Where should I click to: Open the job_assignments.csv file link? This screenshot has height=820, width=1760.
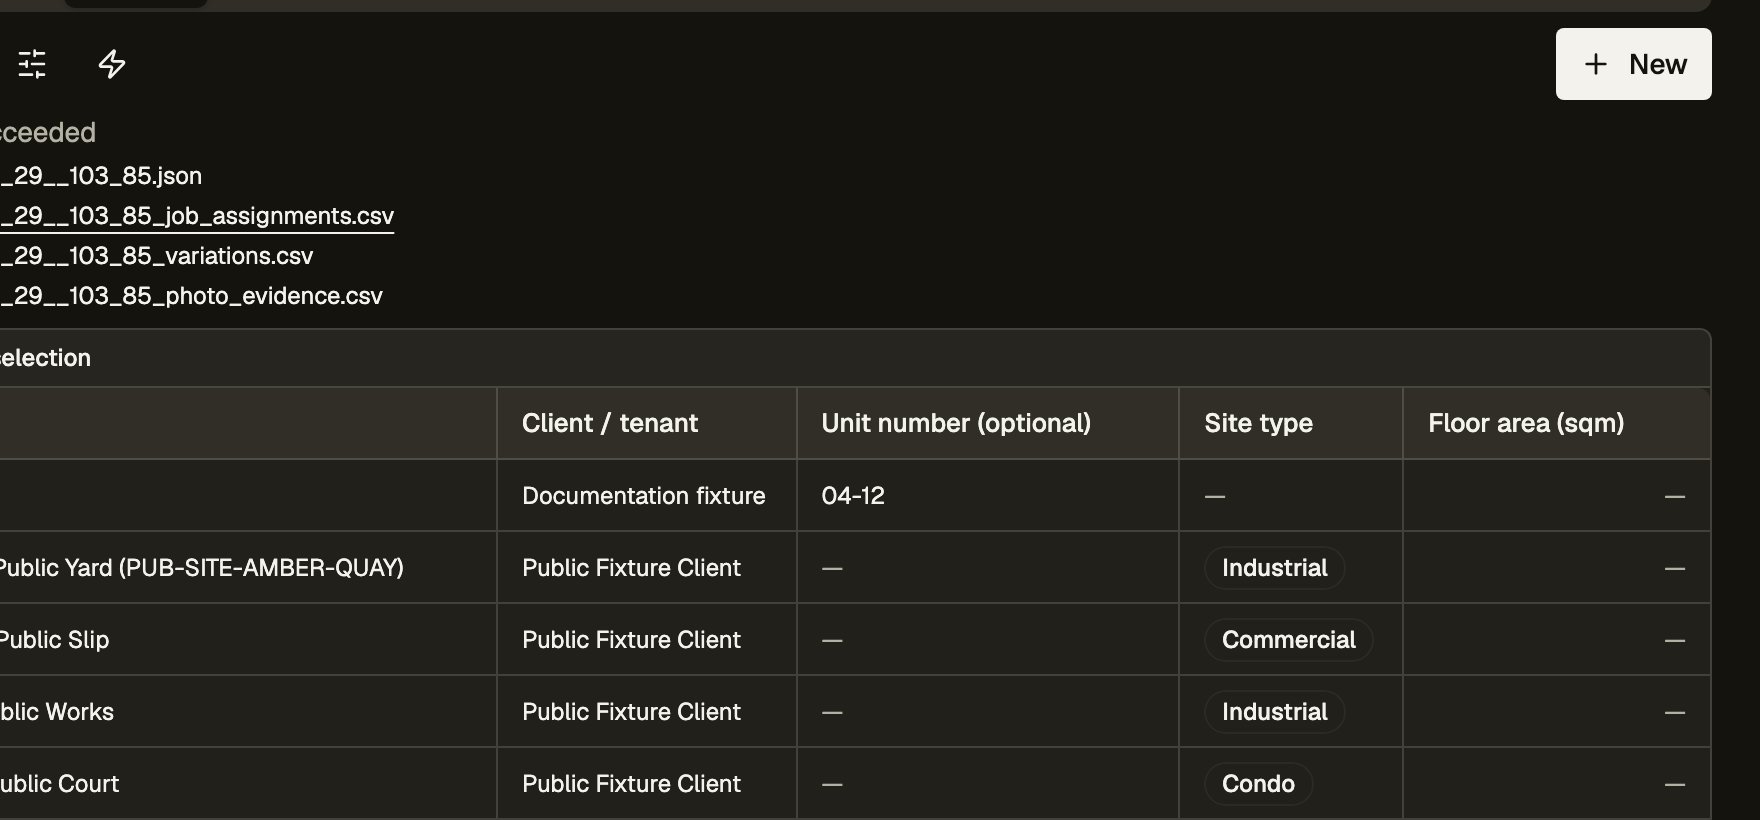click(197, 216)
